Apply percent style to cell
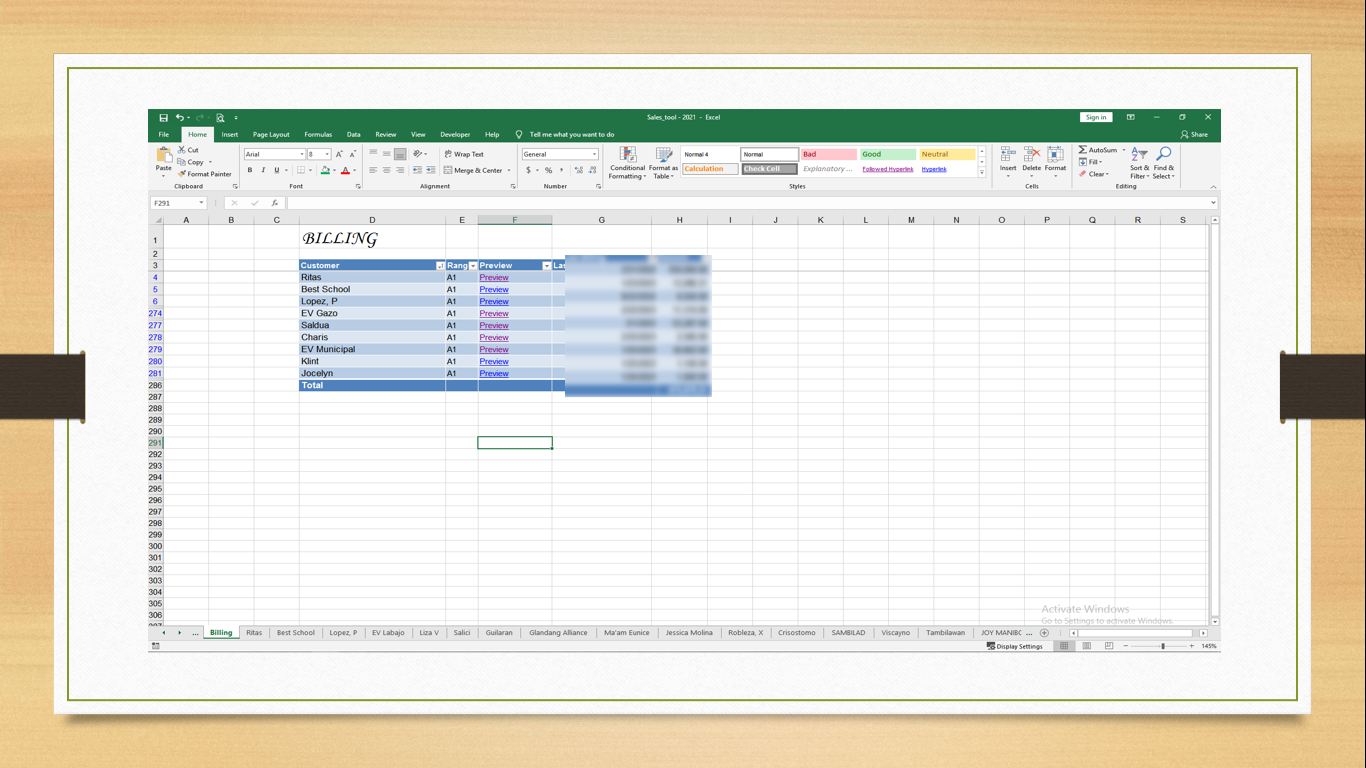This screenshot has height=768, width=1366. click(548, 170)
